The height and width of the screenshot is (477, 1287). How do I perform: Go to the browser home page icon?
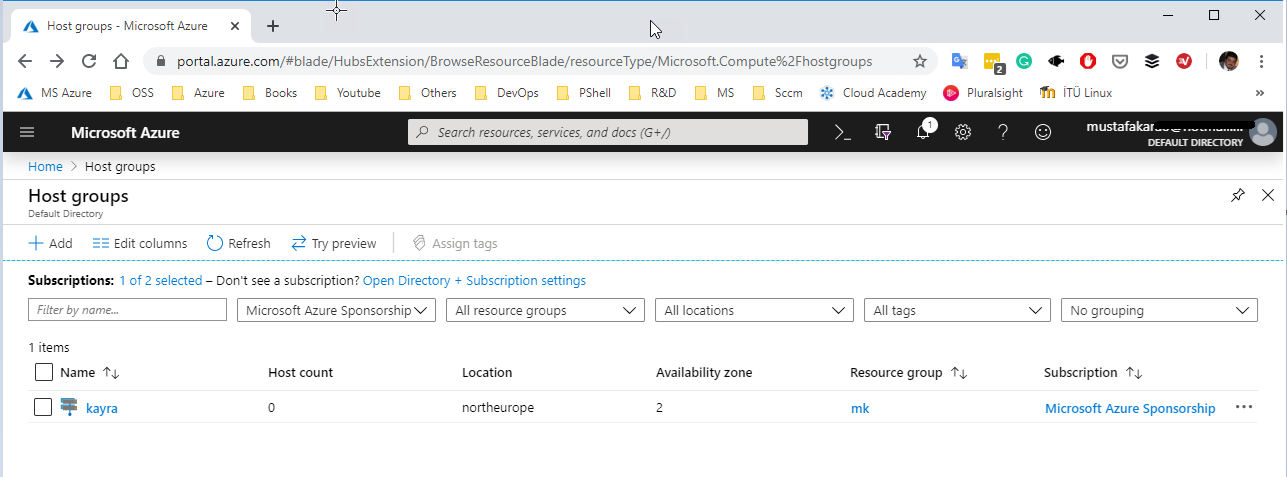point(121,61)
